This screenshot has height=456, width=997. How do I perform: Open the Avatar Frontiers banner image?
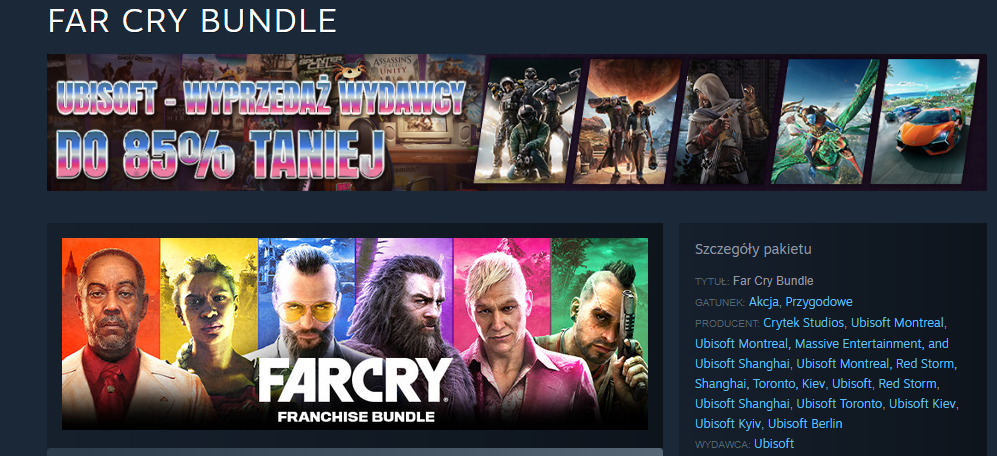point(825,121)
